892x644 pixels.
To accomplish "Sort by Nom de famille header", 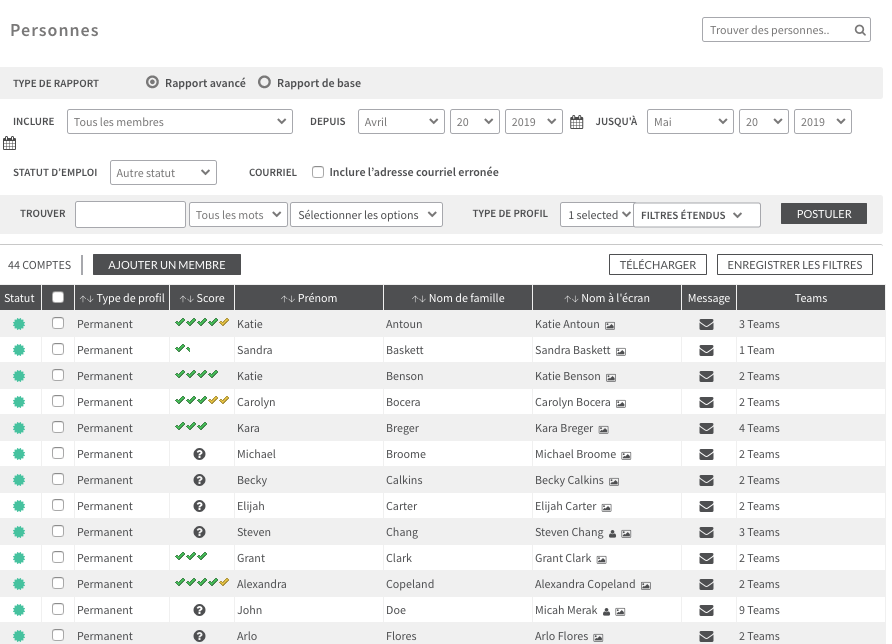I will click(458, 298).
